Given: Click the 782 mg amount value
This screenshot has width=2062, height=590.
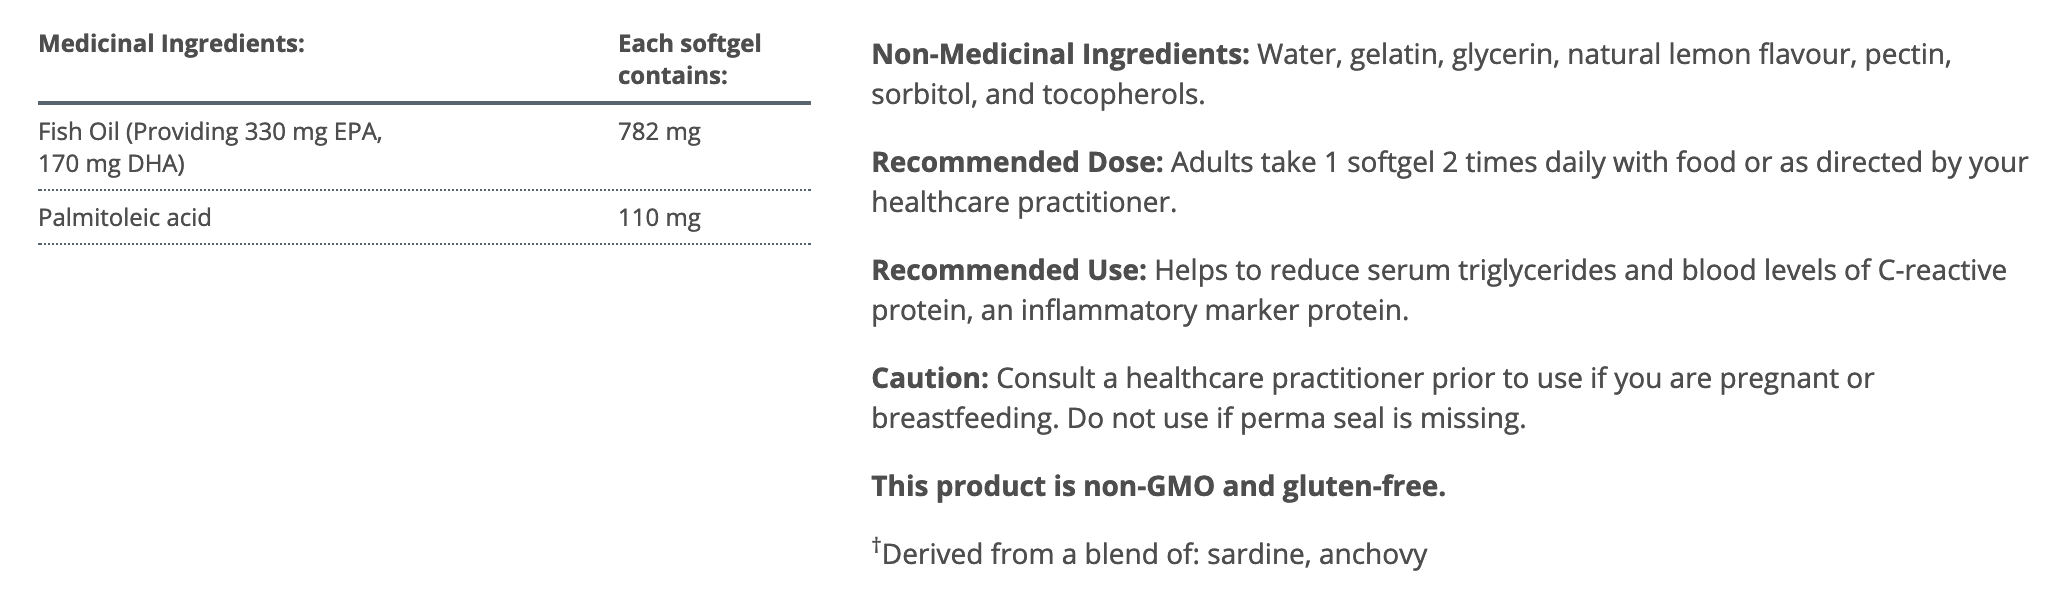Looking at the screenshot, I should click(x=659, y=132).
